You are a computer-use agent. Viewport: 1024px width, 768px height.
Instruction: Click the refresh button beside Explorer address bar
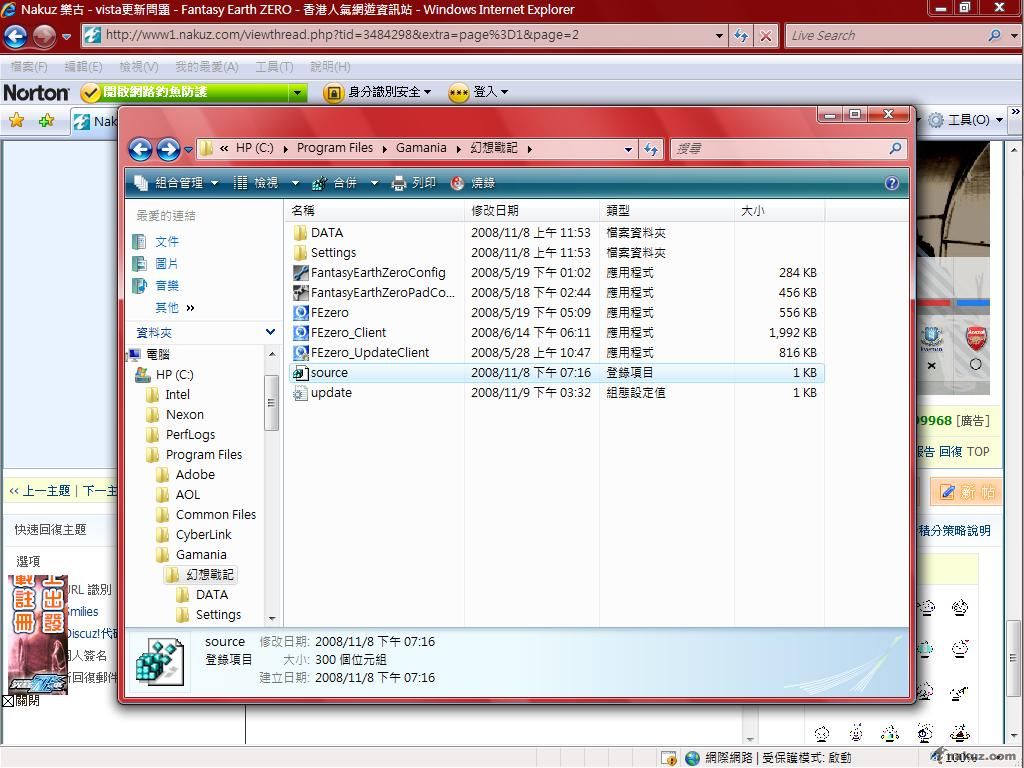(651, 149)
